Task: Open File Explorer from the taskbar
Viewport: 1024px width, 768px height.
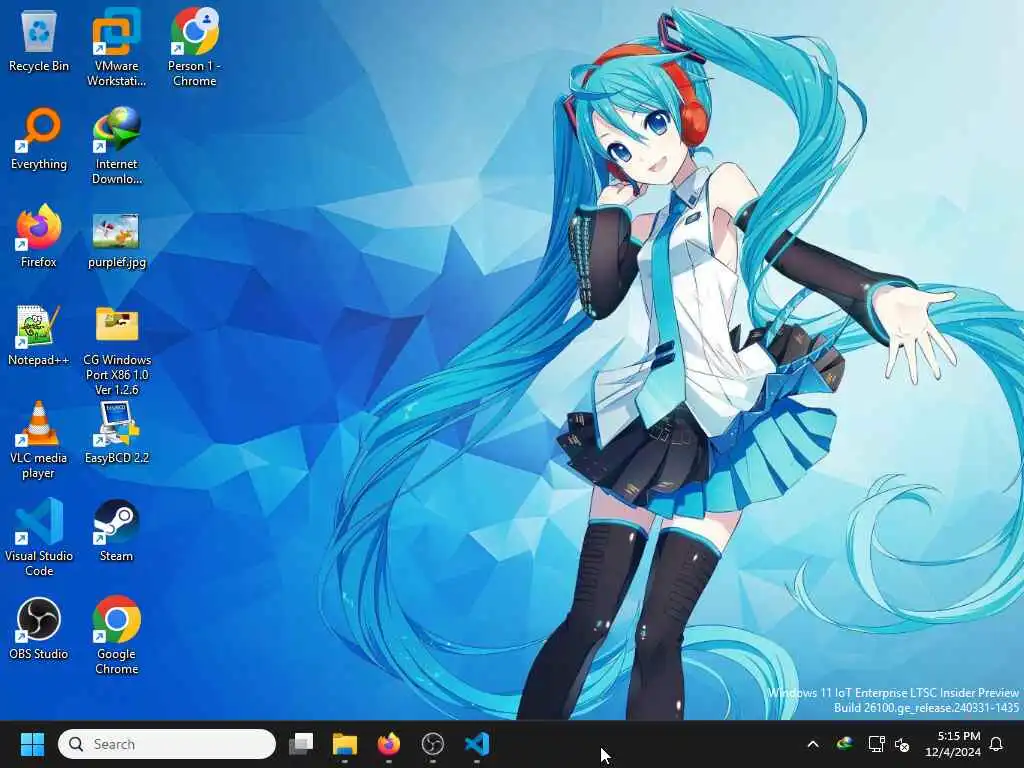Action: pos(345,744)
